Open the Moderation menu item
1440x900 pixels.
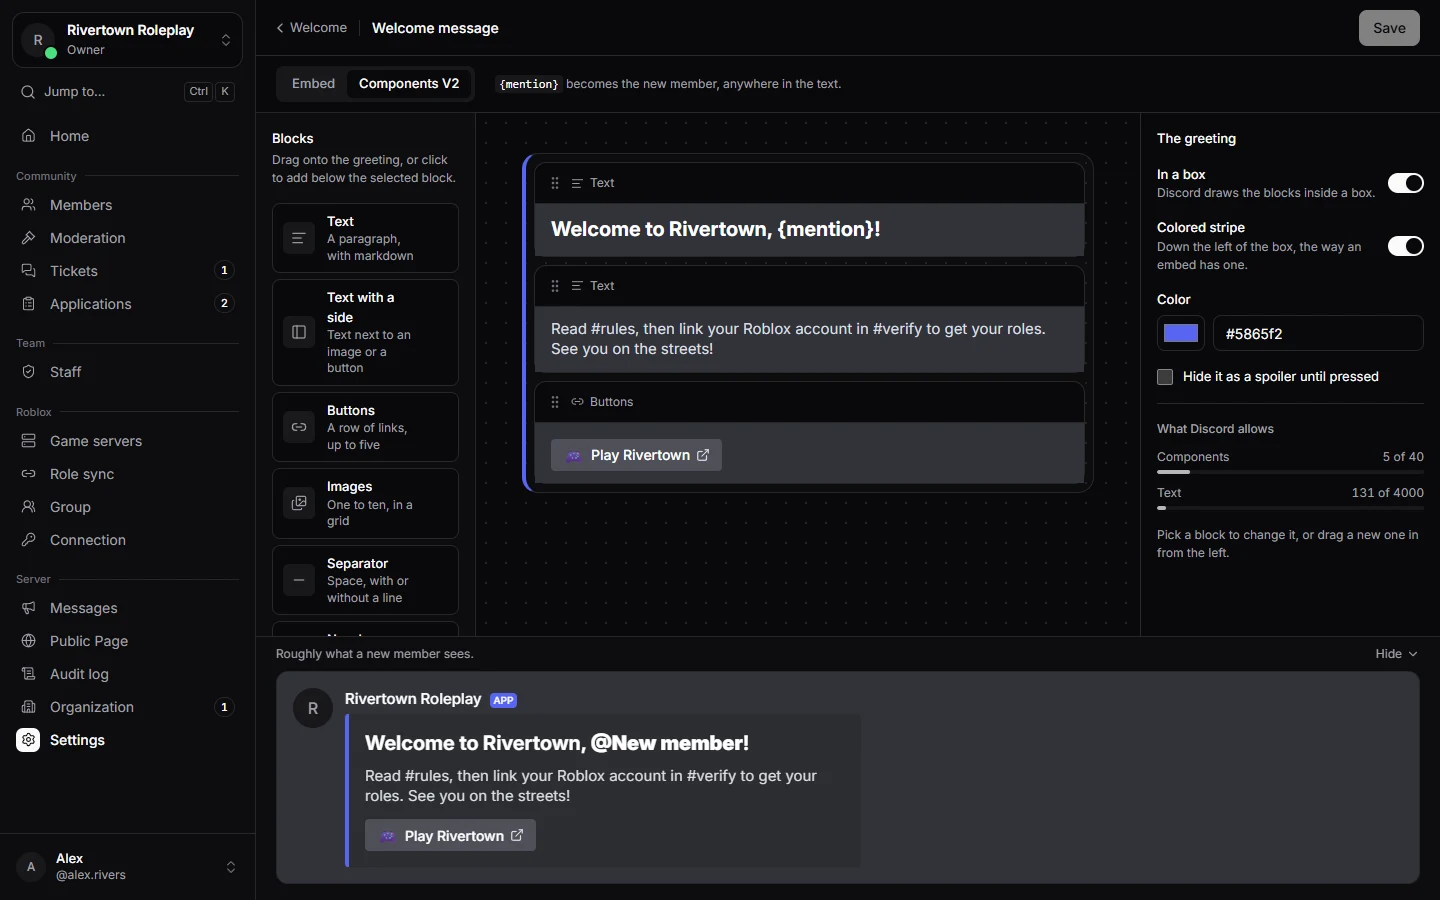127,238
